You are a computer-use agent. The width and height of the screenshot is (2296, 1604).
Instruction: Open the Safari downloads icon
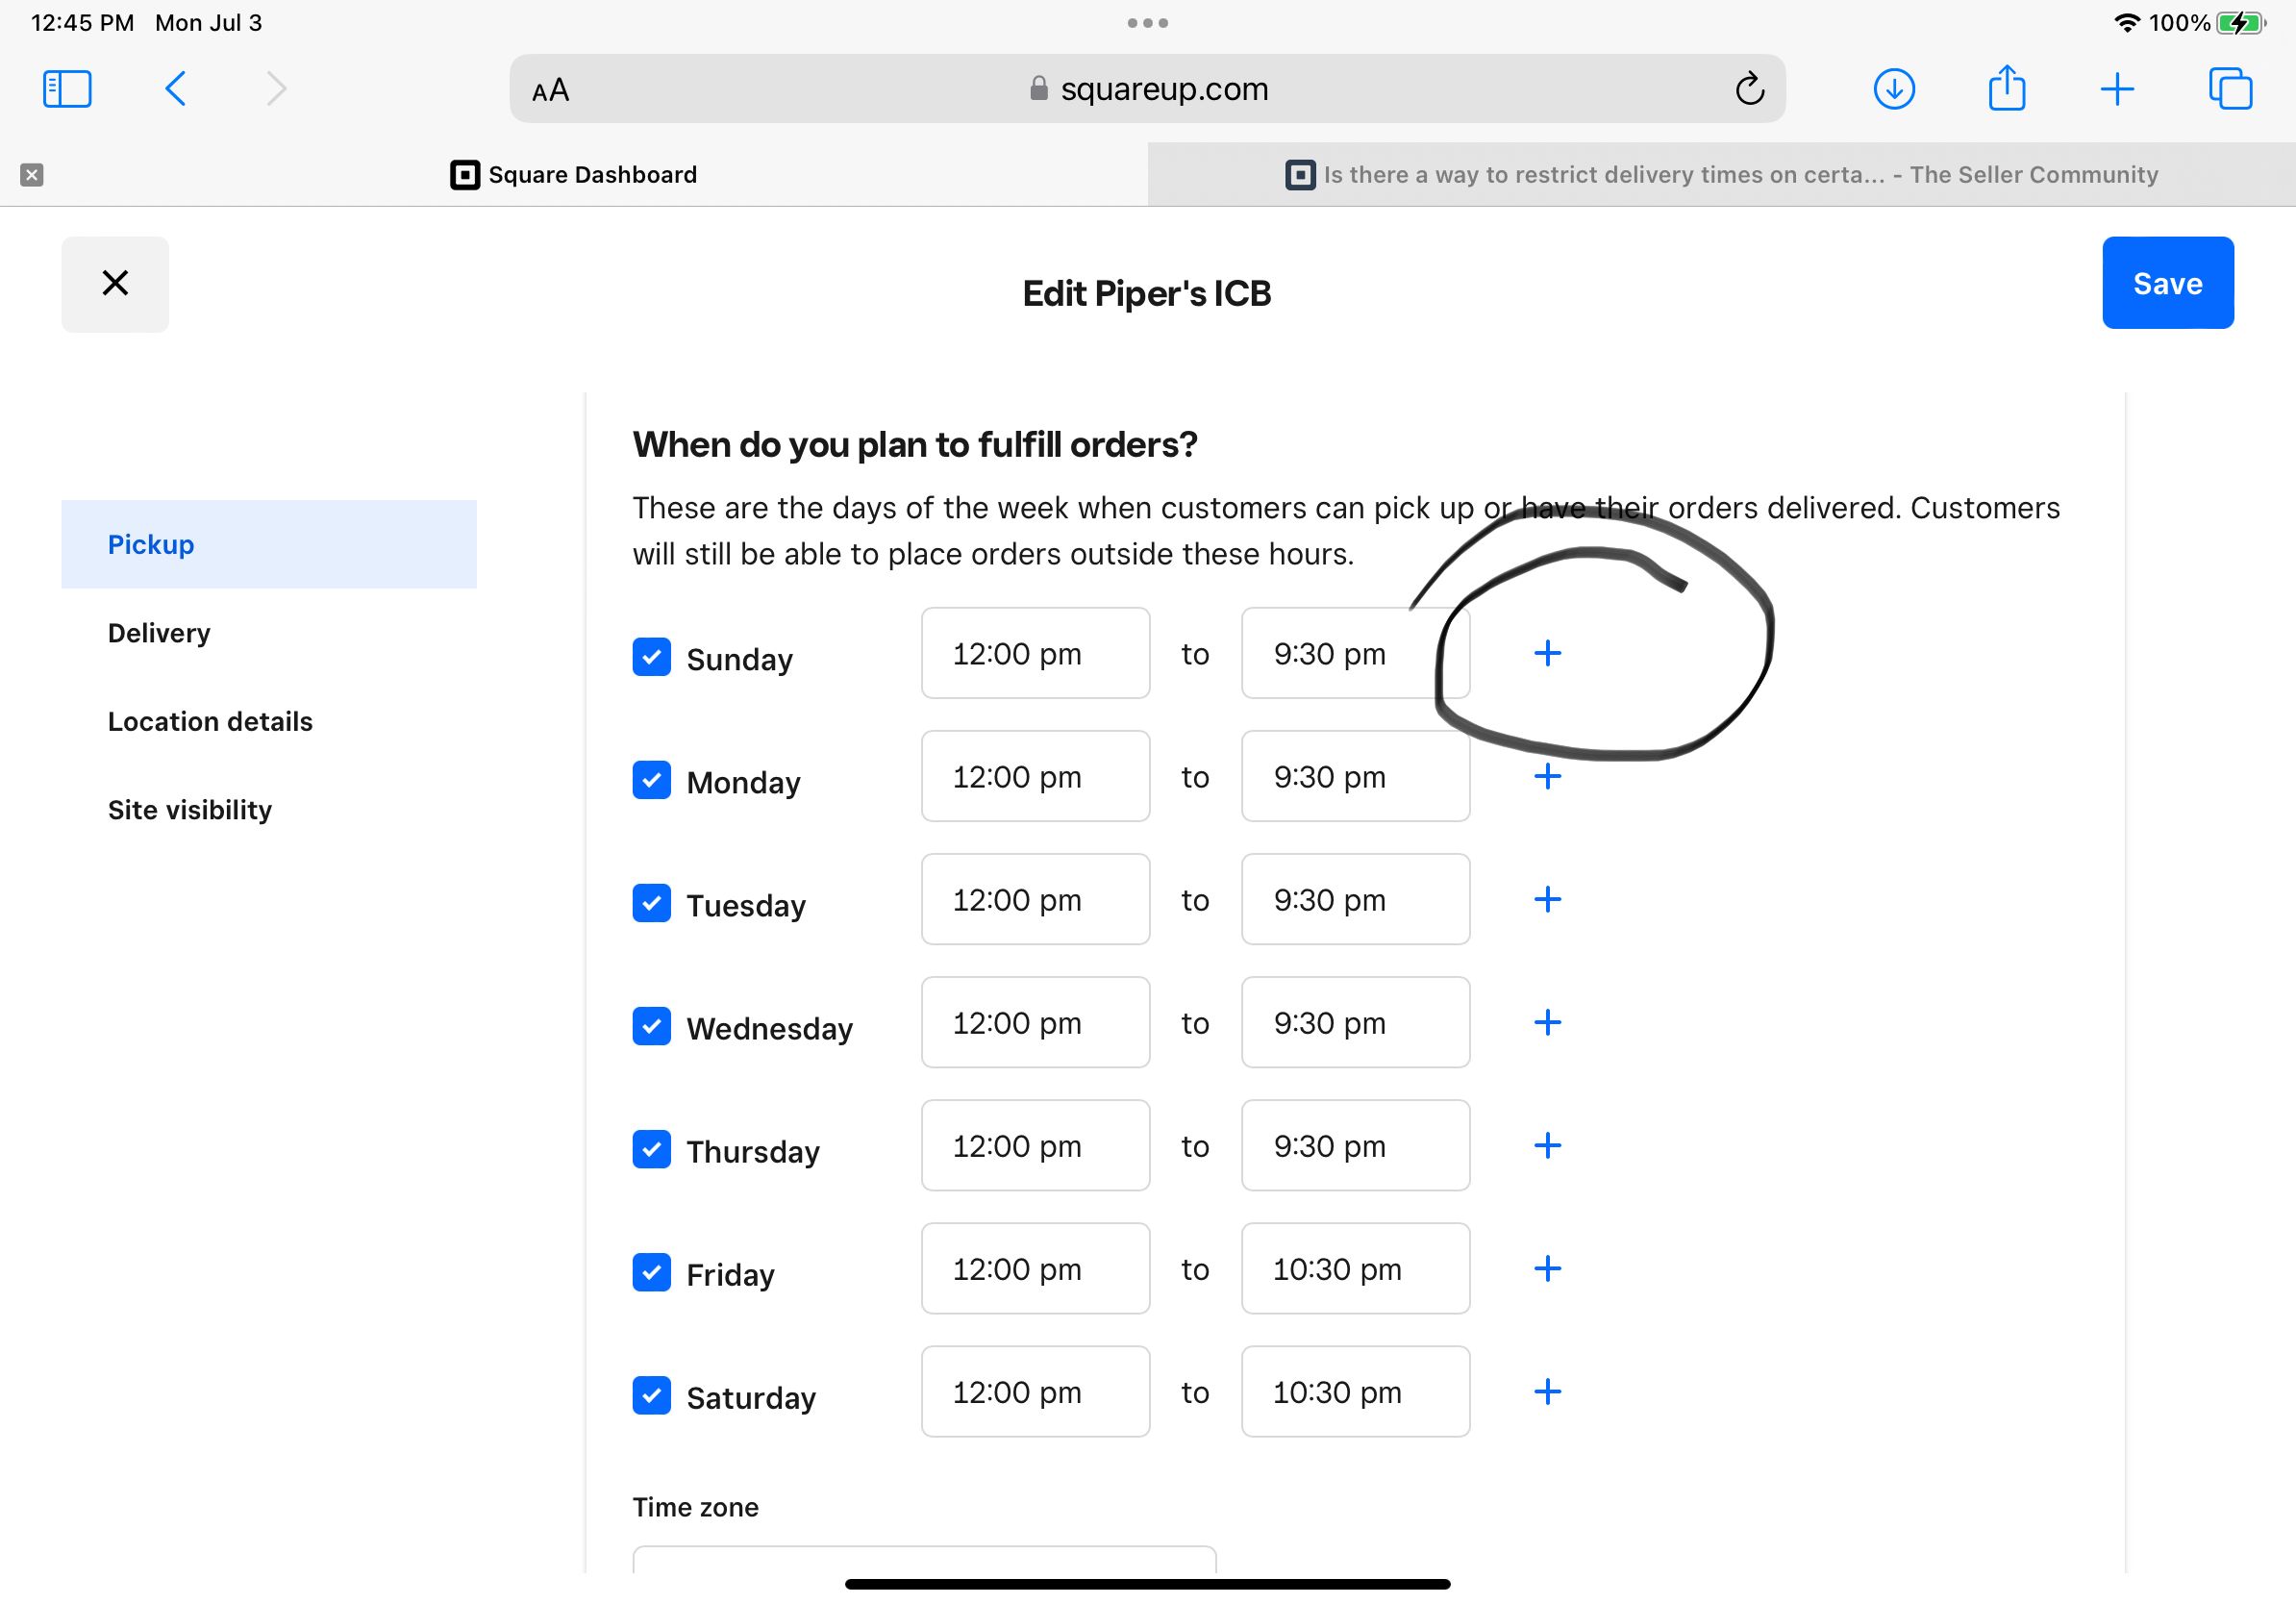(1894, 89)
